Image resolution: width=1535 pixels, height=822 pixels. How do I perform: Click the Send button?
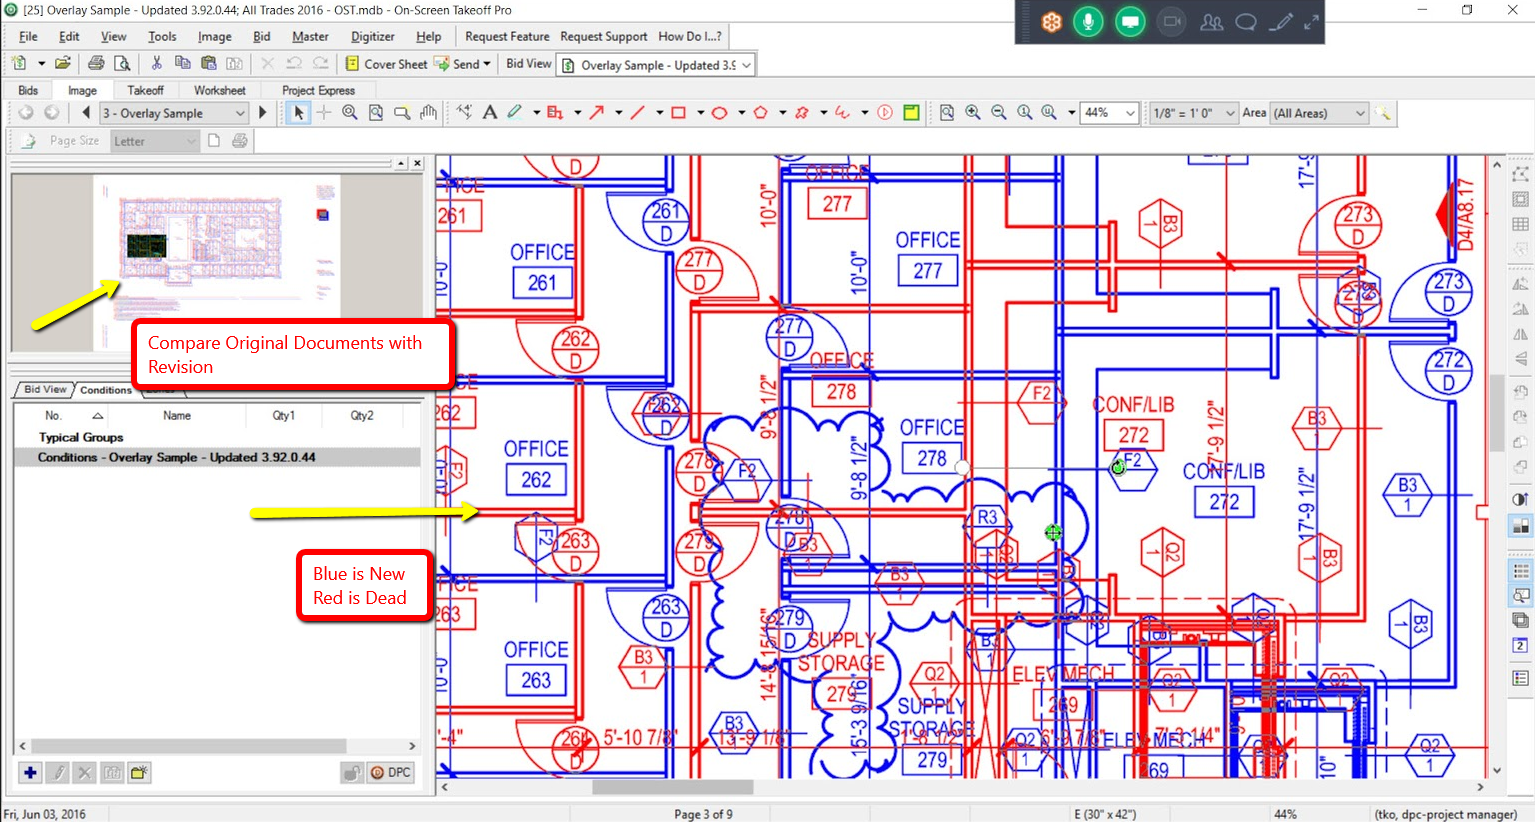tap(457, 64)
